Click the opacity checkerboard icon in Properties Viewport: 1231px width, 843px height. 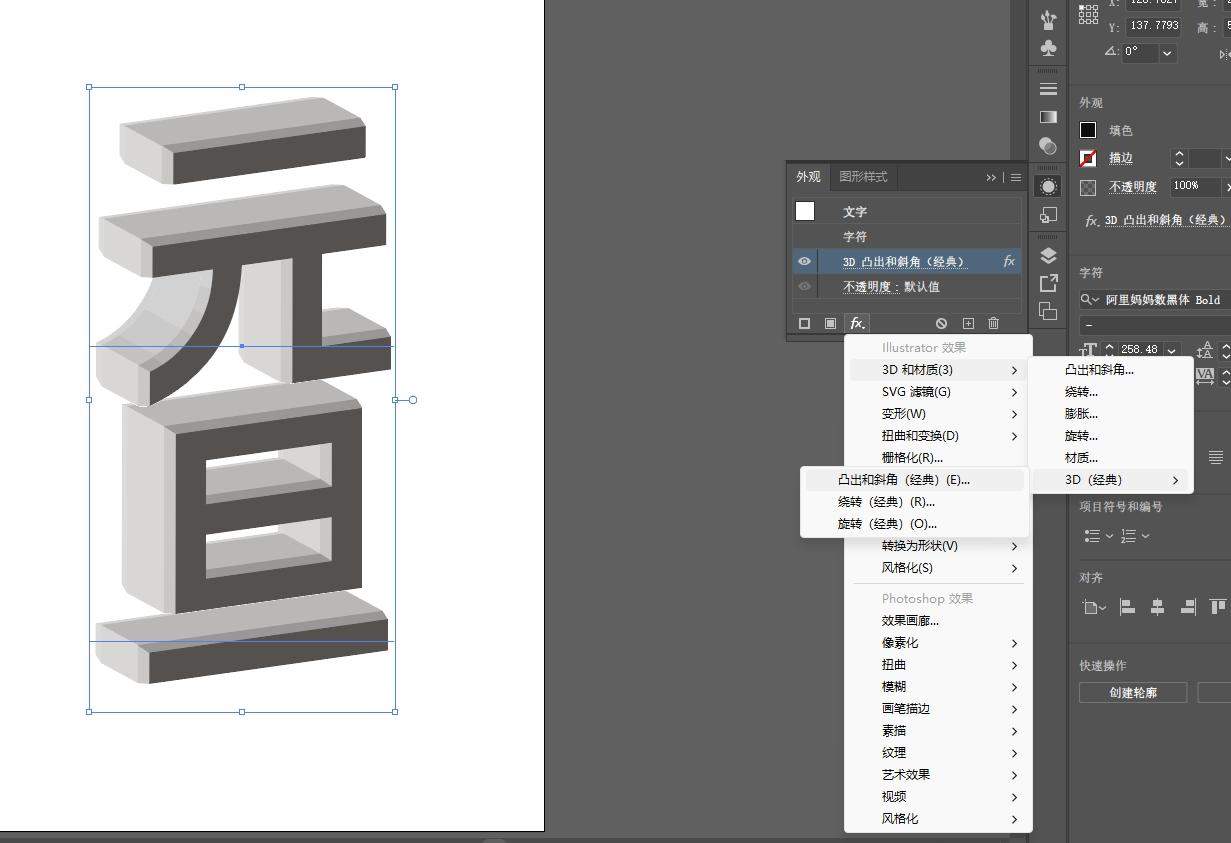click(x=1088, y=187)
